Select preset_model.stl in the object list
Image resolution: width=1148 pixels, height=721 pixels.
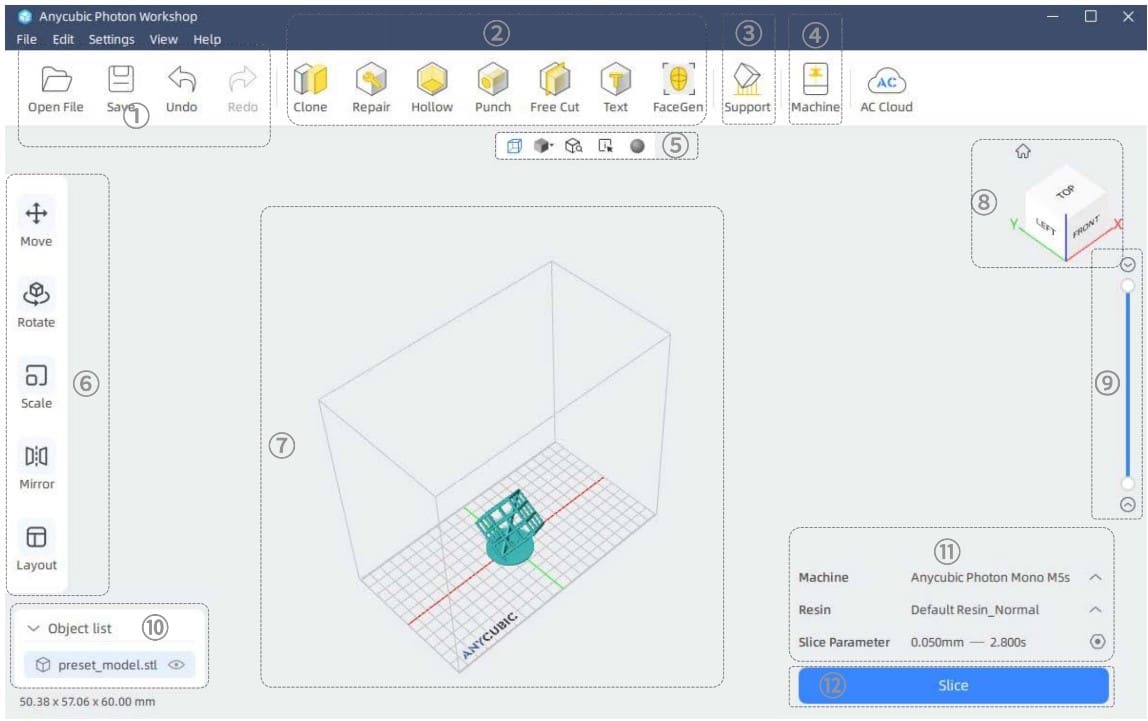110,665
